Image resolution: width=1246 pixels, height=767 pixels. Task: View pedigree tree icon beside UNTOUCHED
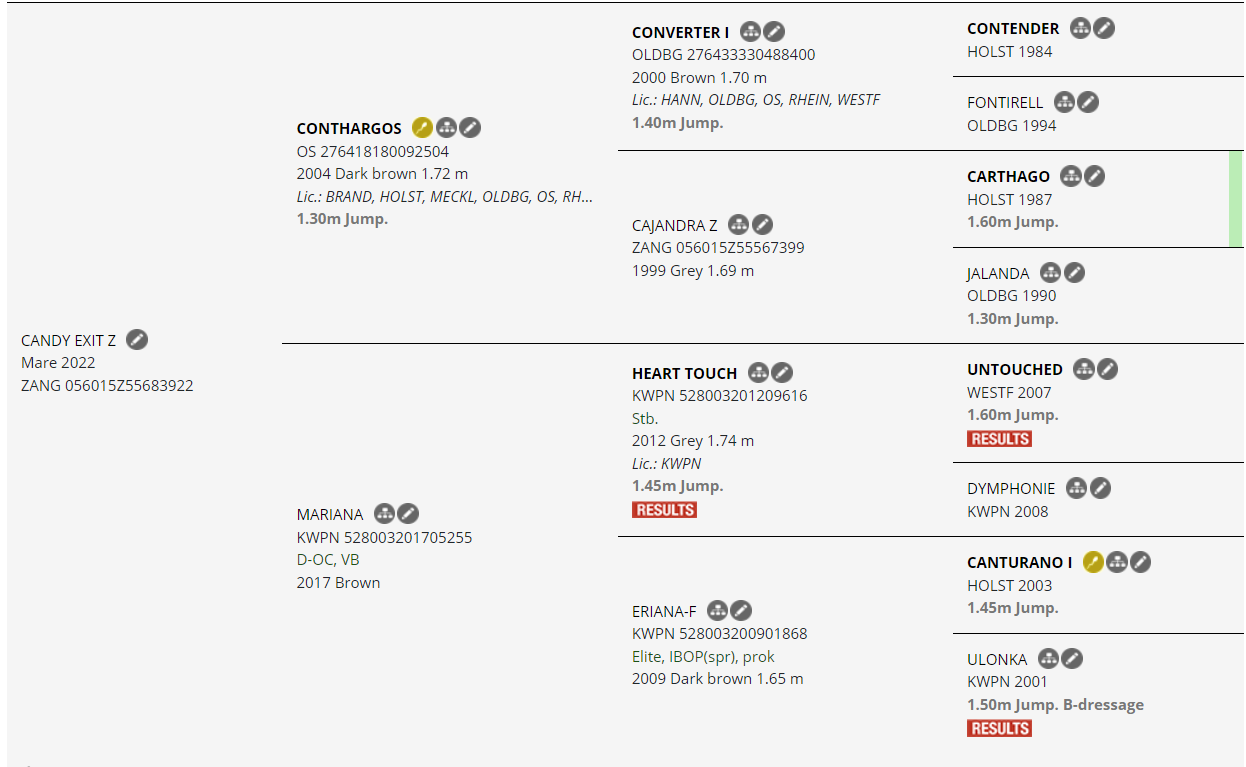pyautogui.click(x=1084, y=369)
